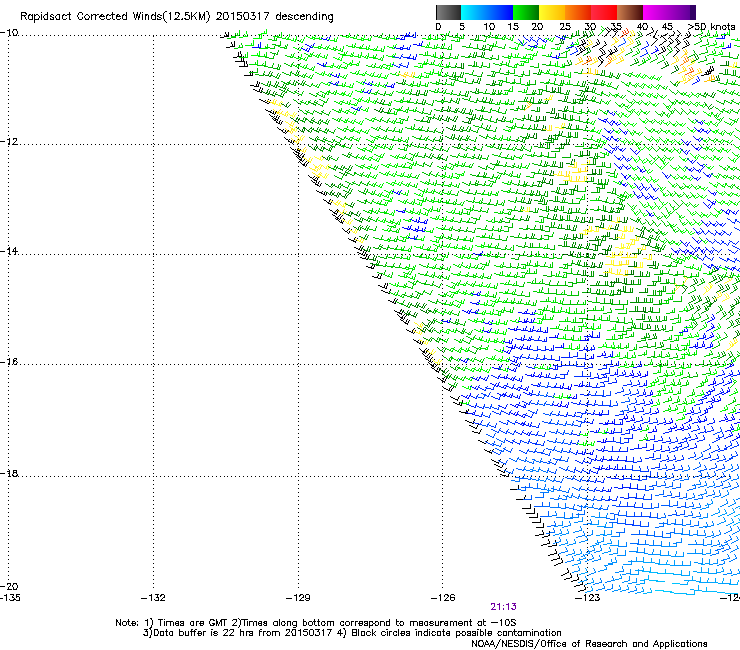Click the '45' legend scale label
The image size is (740, 650).
(667, 27)
